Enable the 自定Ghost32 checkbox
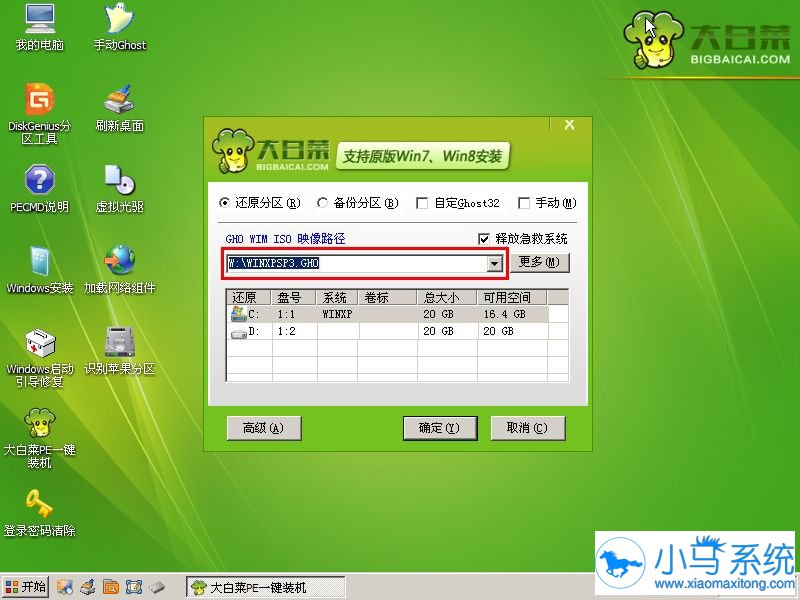800x600 pixels. pos(421,204)
